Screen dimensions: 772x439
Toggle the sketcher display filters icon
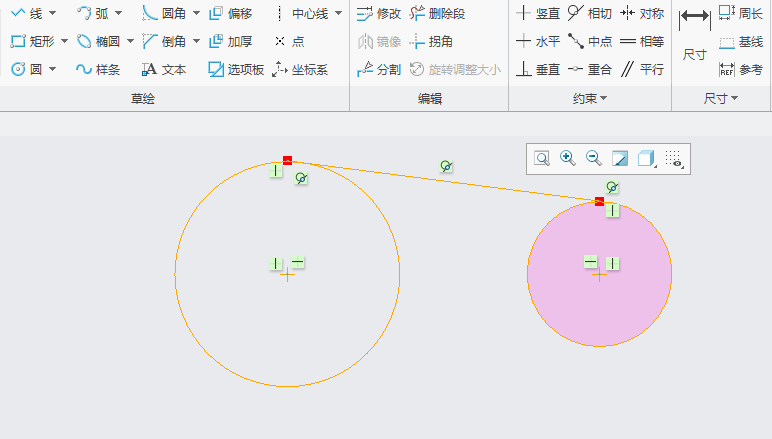[x=673, y=158]
